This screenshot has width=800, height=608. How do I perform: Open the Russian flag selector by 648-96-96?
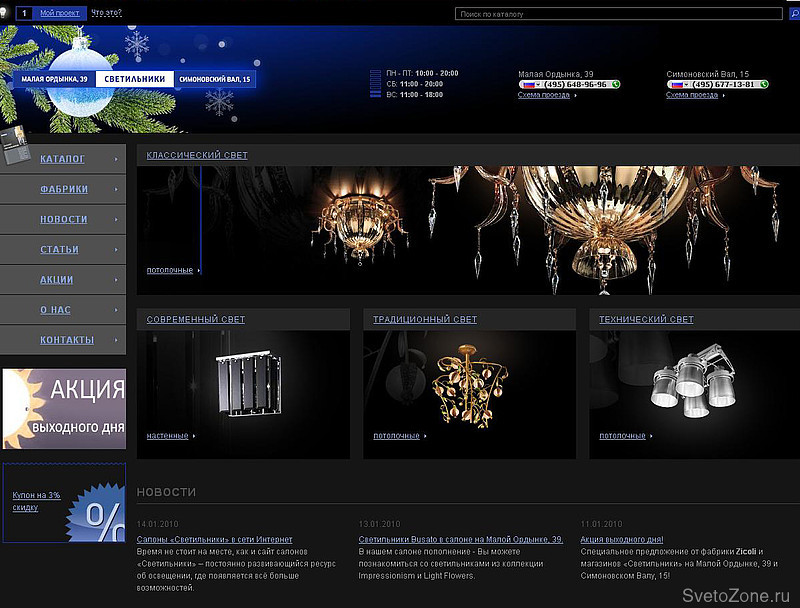coord(530,85)
